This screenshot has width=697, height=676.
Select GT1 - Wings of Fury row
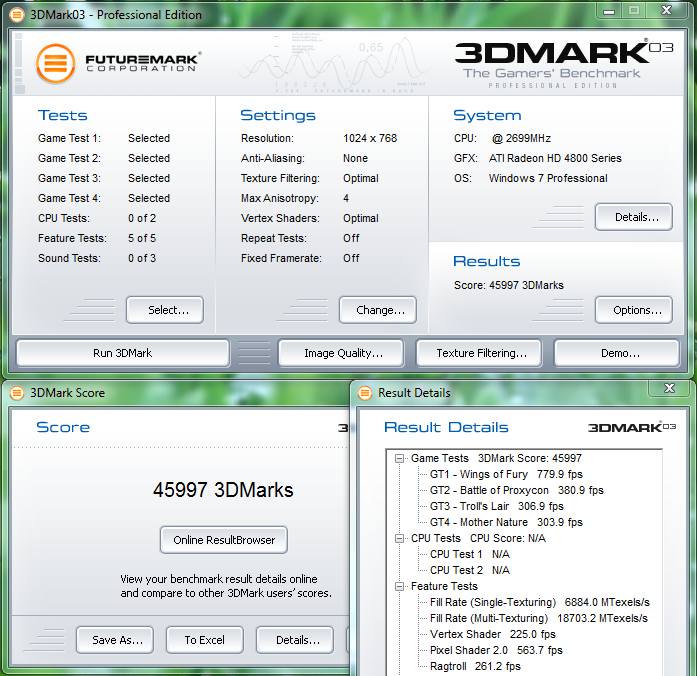pyautogui.click(x=506, y=474)
